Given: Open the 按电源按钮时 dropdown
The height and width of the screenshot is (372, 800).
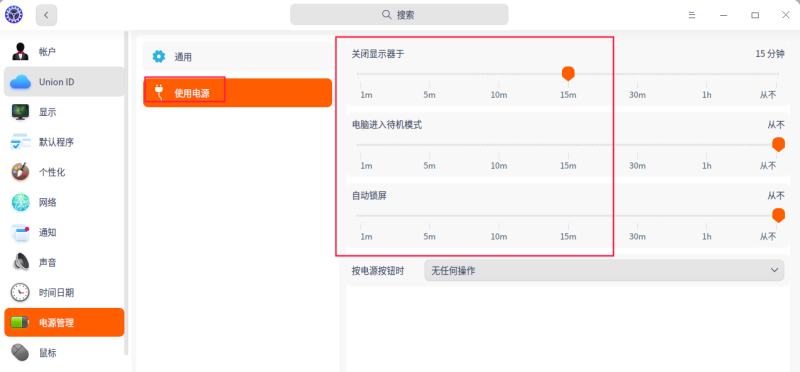Looking at the screenshot, I should click(x=604, y=270).
